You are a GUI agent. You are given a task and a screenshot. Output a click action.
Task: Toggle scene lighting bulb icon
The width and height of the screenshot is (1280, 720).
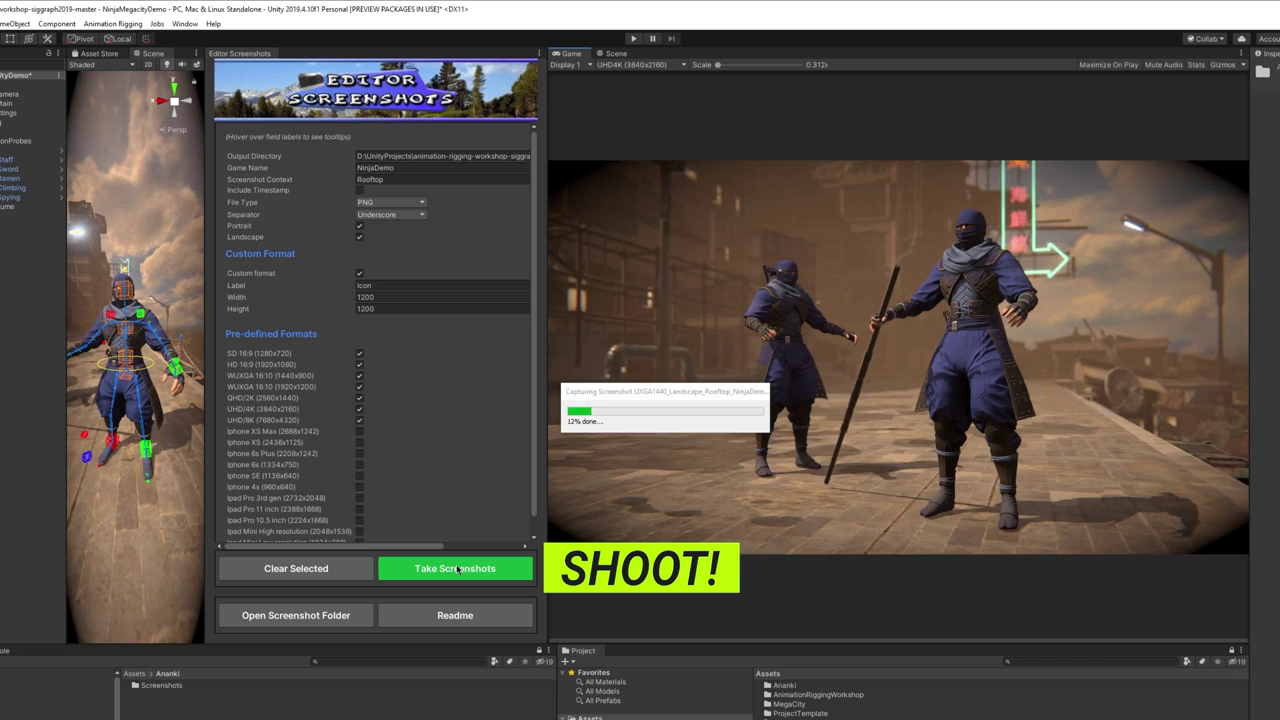[167, 65]
